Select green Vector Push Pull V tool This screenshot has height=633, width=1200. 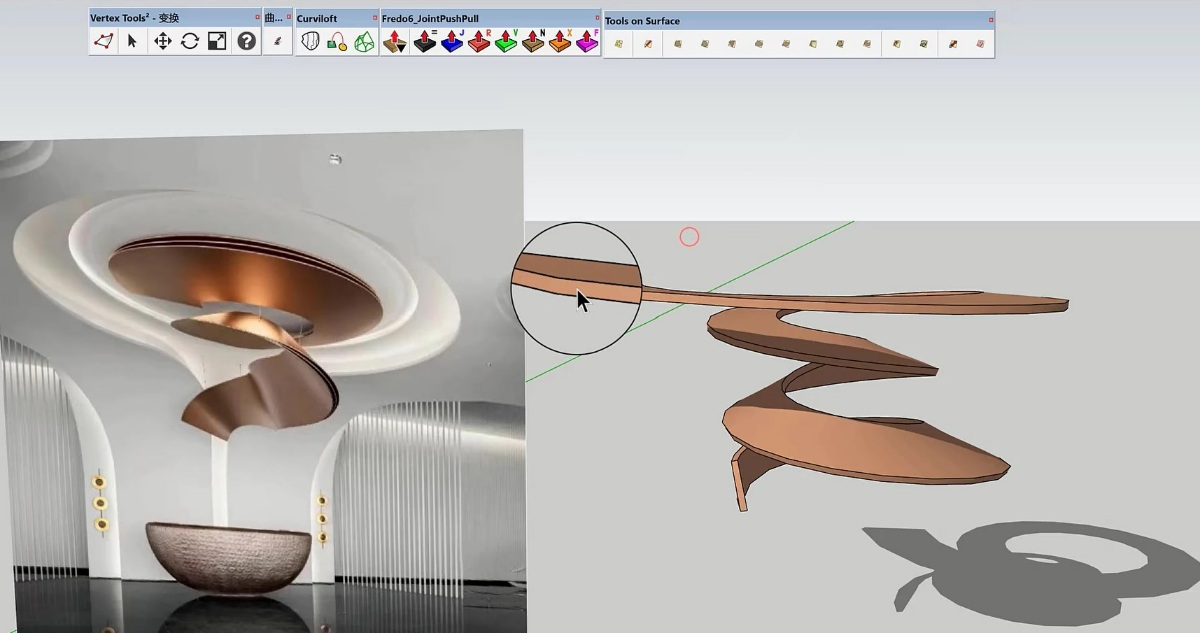click(x=506, y=41)
